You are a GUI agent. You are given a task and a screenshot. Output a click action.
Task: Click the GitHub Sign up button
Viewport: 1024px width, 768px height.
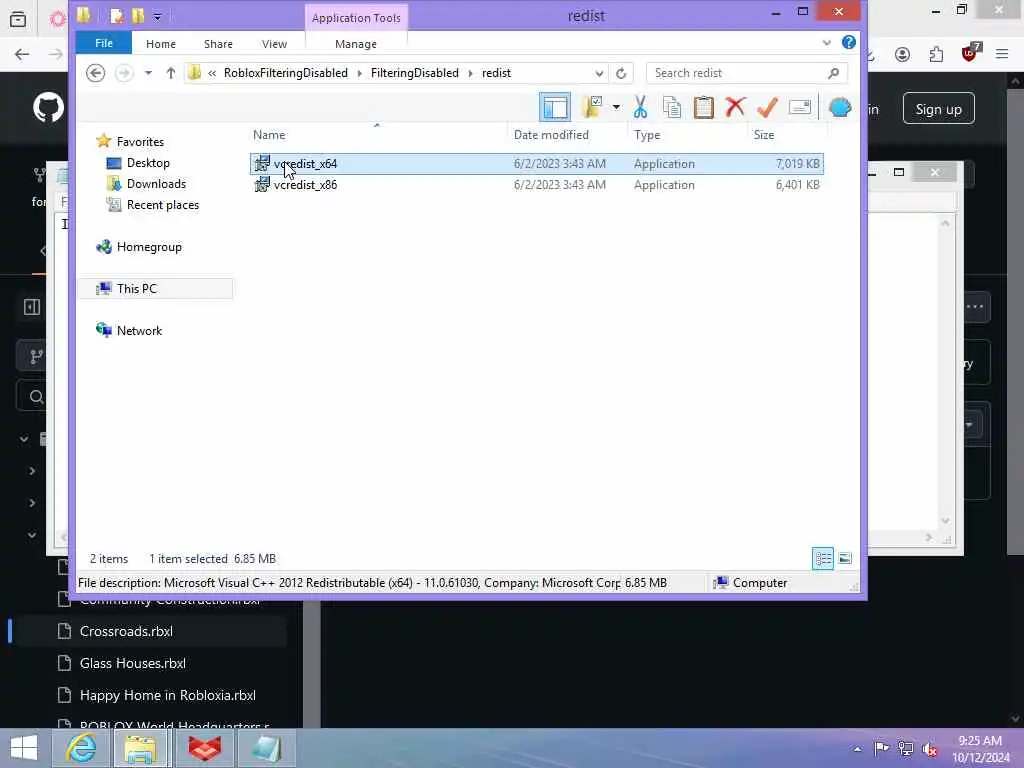coord(938,109)
